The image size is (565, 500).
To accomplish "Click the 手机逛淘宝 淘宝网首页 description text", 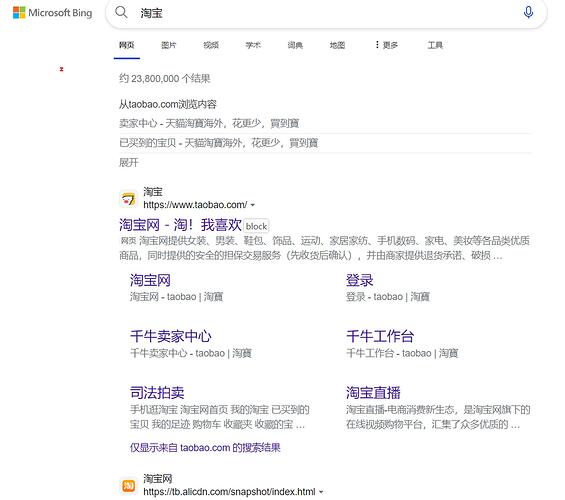I will (x=219, y=417).
